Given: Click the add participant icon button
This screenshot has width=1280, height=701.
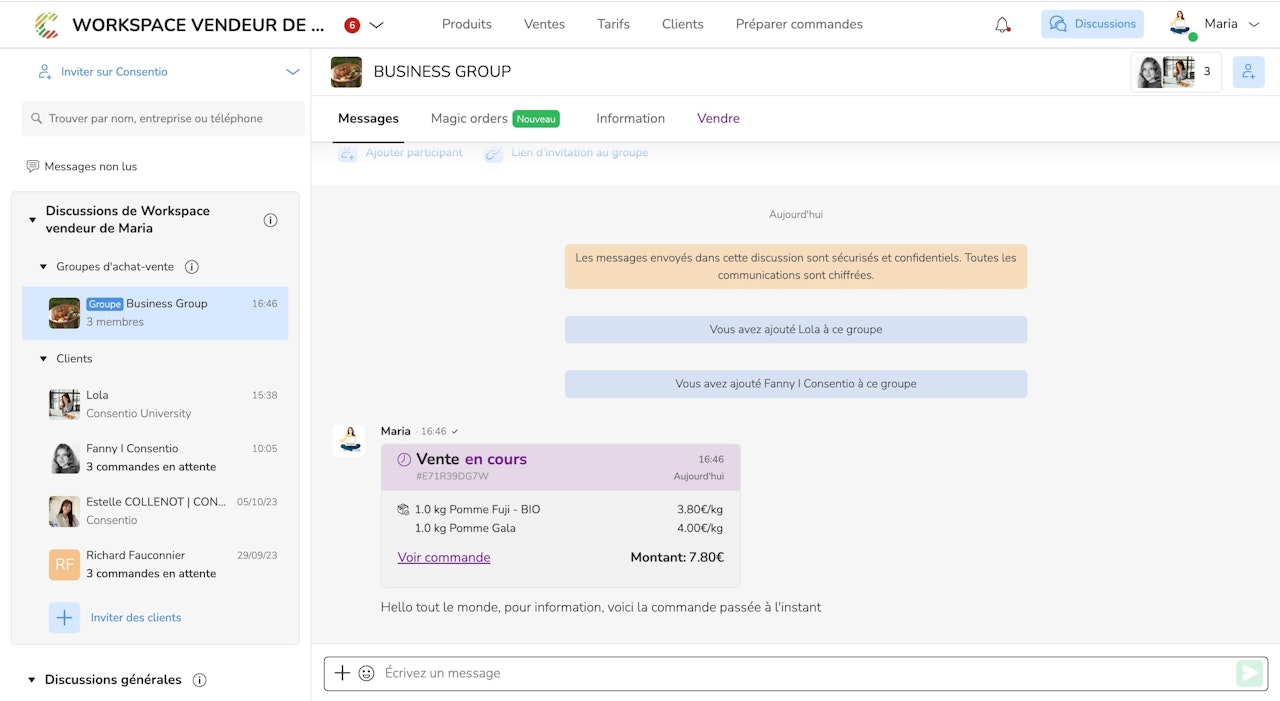Looking at the screenshot, I should click(x=1248, y=72).
